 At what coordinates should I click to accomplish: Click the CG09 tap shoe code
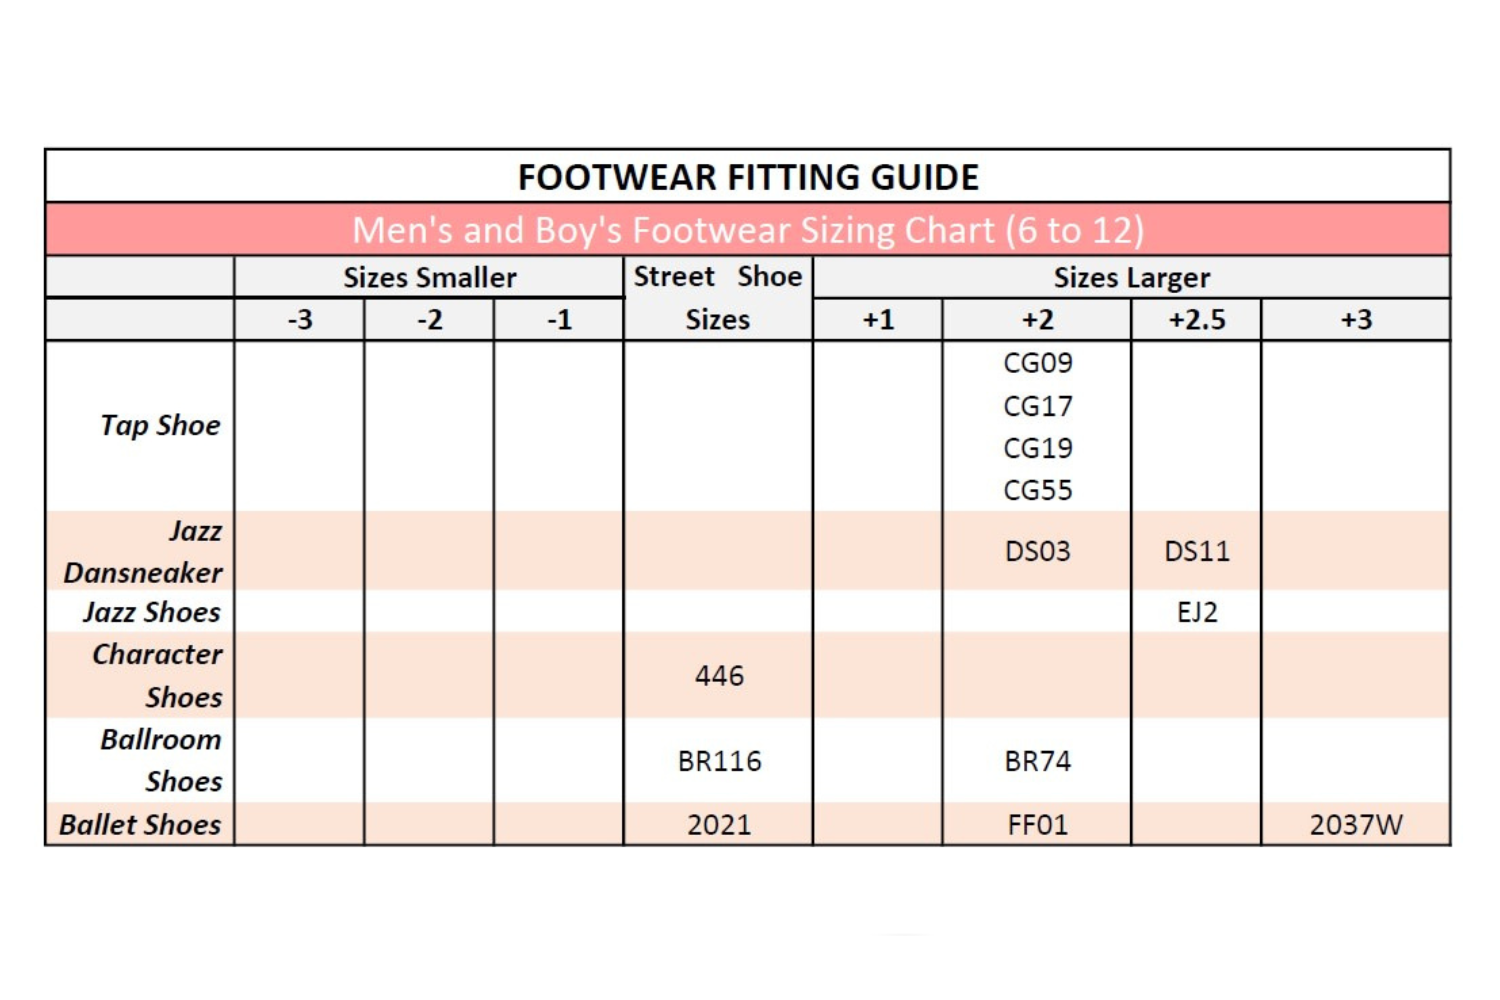[1038, 363]
